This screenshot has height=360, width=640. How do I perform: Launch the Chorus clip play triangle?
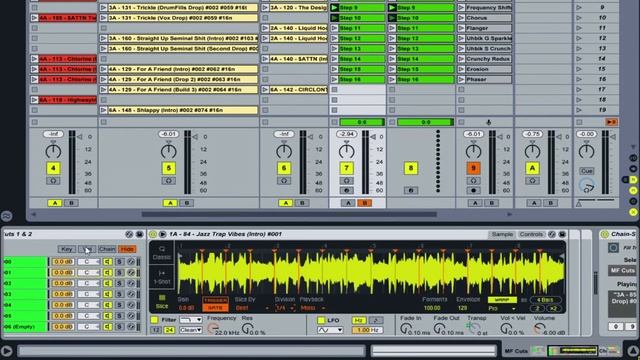click(461, 18)
